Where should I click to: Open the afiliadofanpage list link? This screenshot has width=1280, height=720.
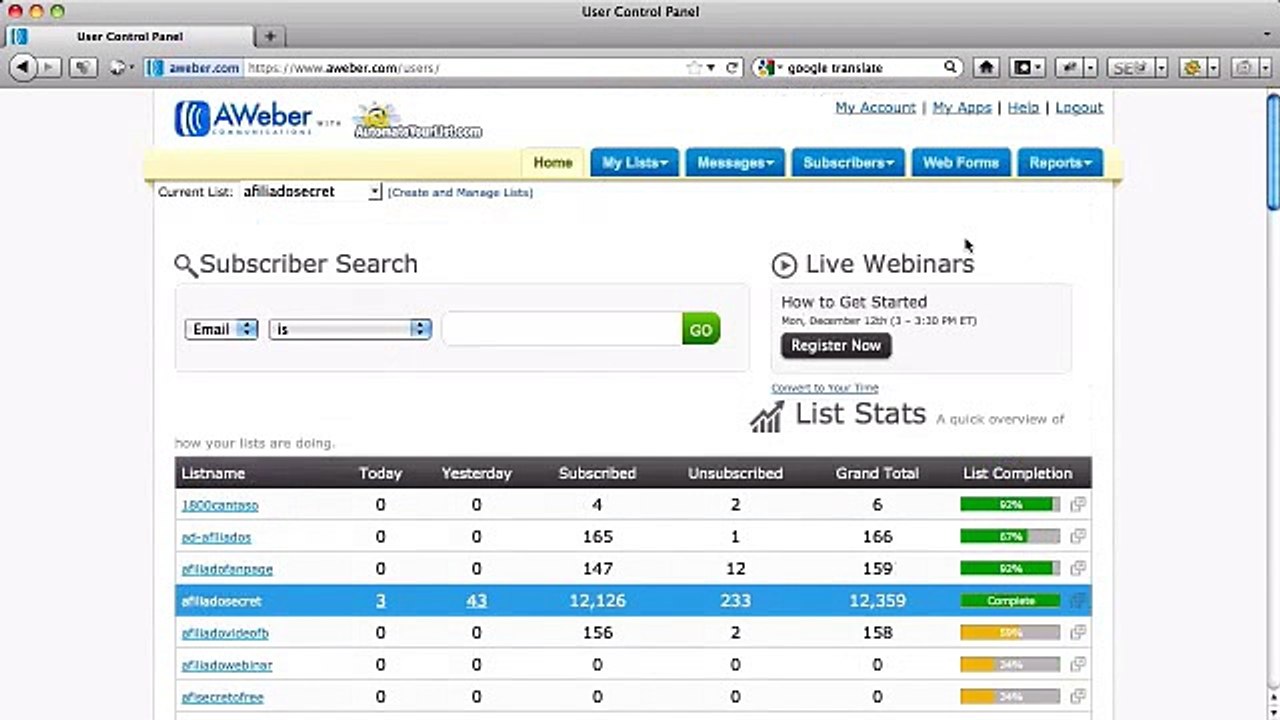point(227,569)
